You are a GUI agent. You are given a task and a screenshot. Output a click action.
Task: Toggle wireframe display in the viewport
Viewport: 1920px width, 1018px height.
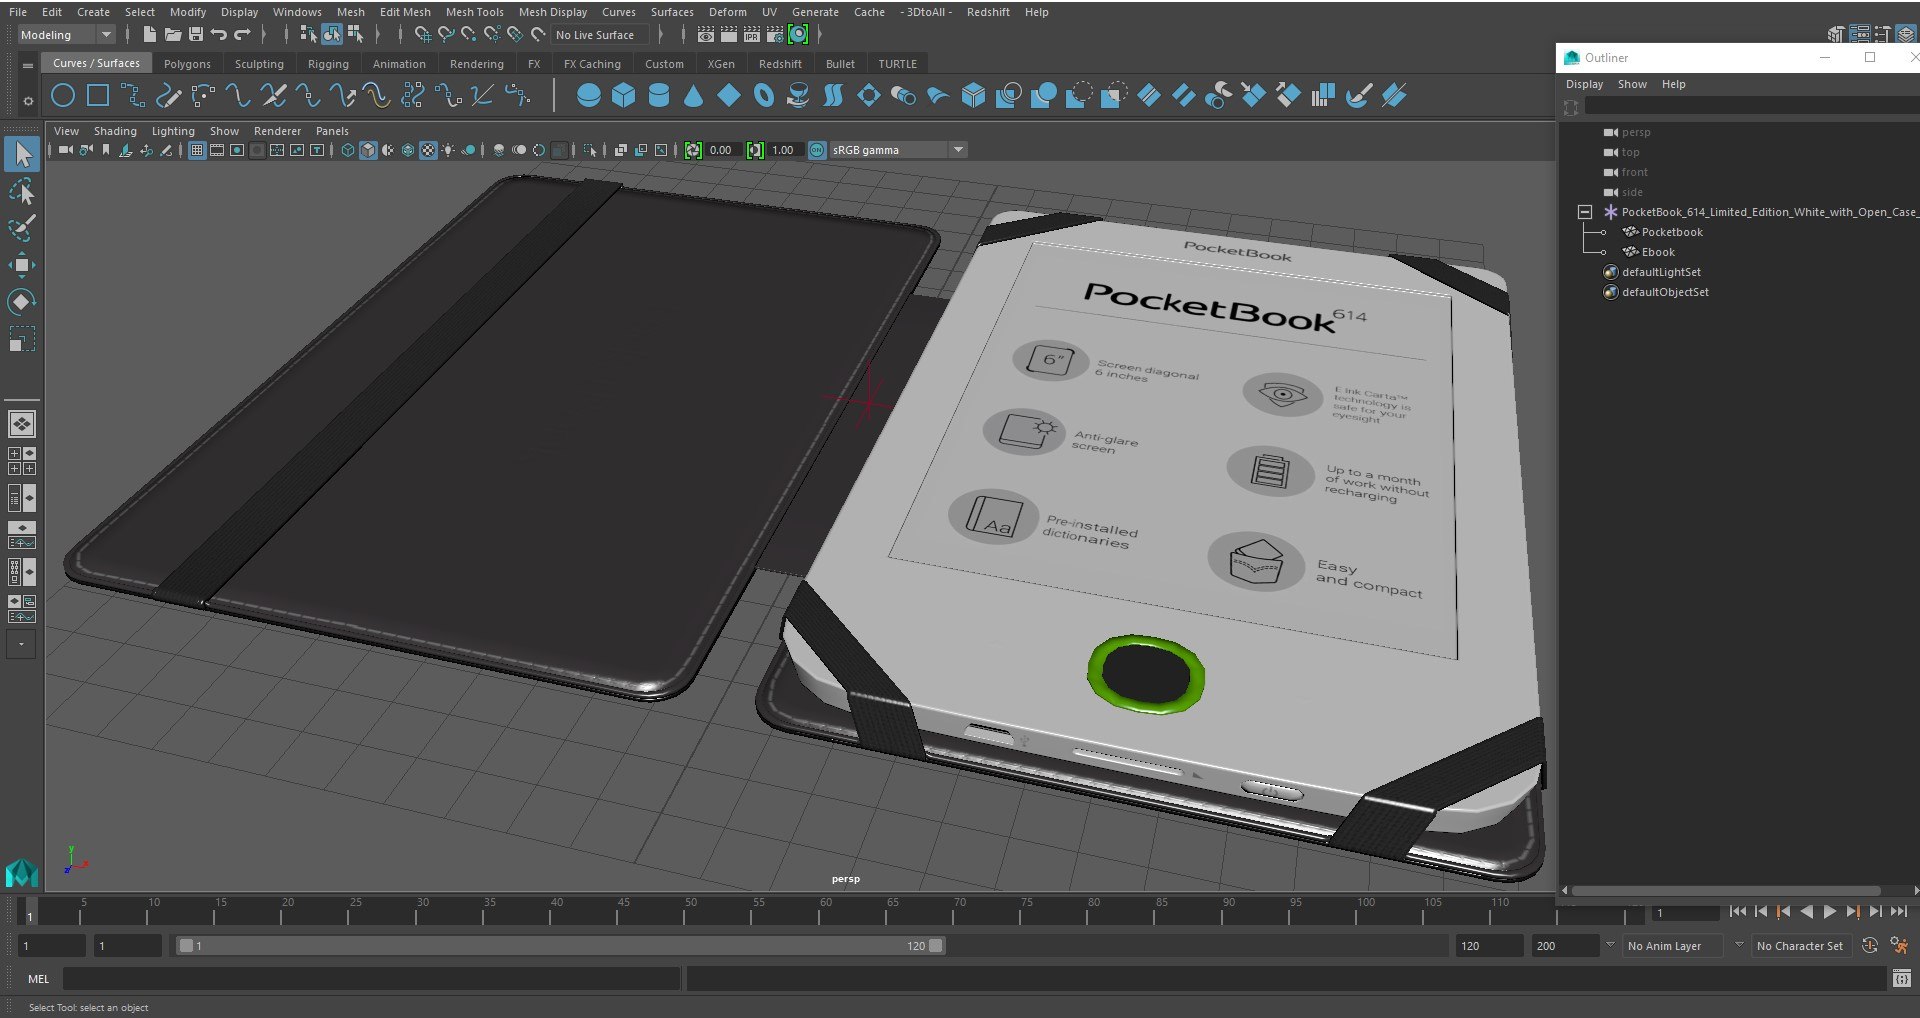coord(348,150)
